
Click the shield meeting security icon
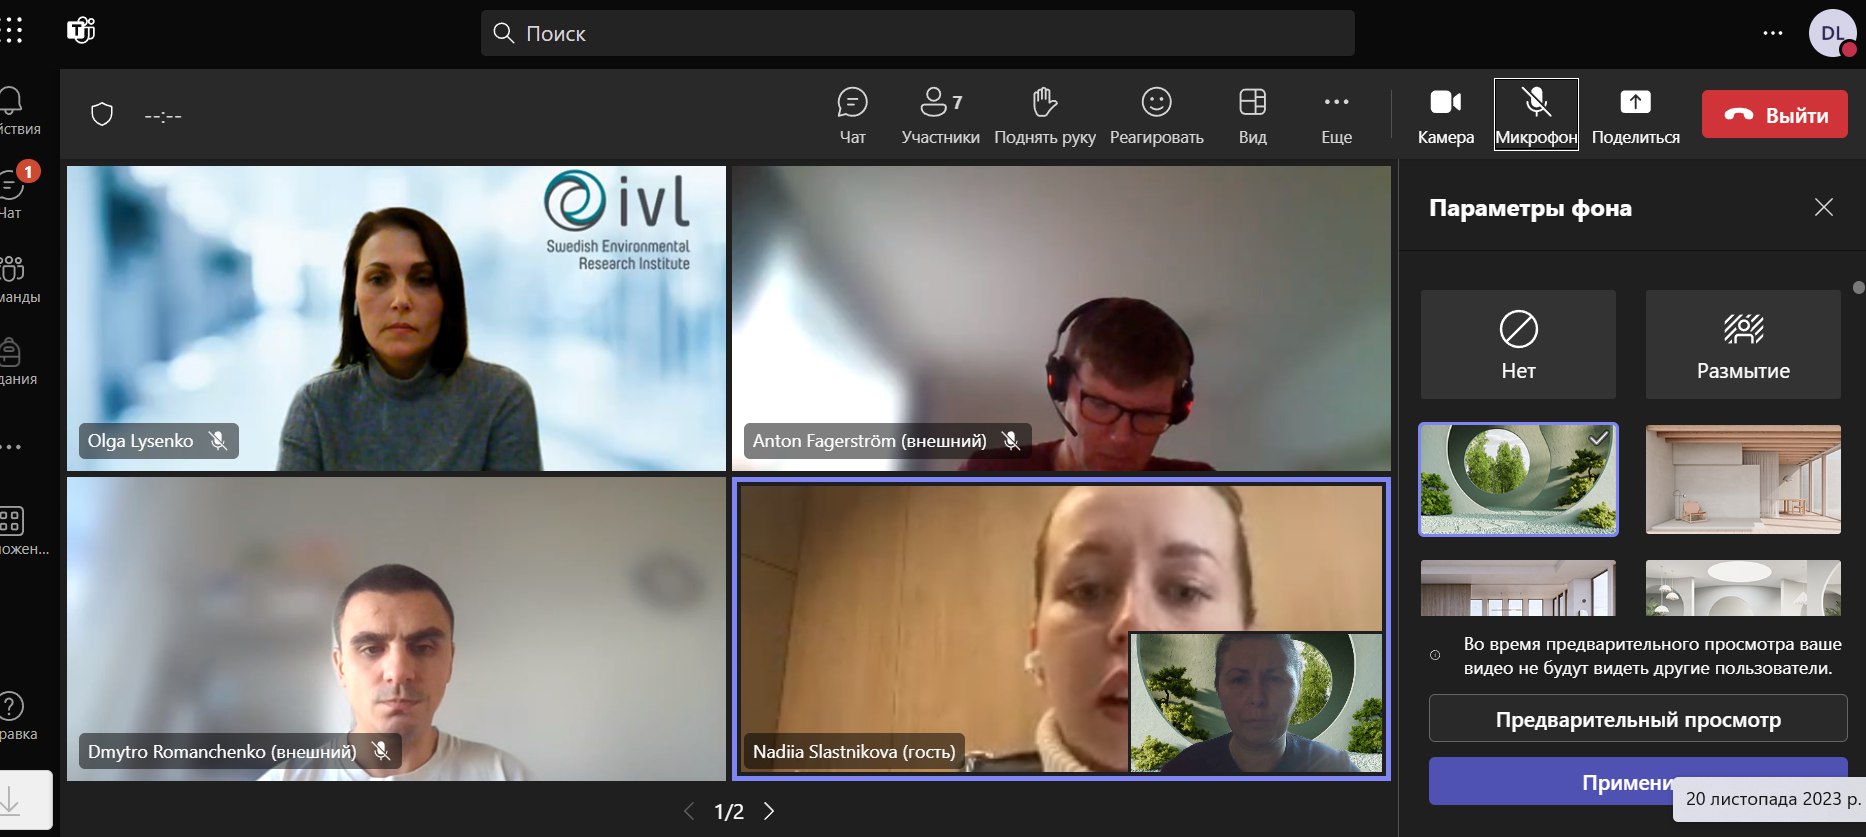102,115
